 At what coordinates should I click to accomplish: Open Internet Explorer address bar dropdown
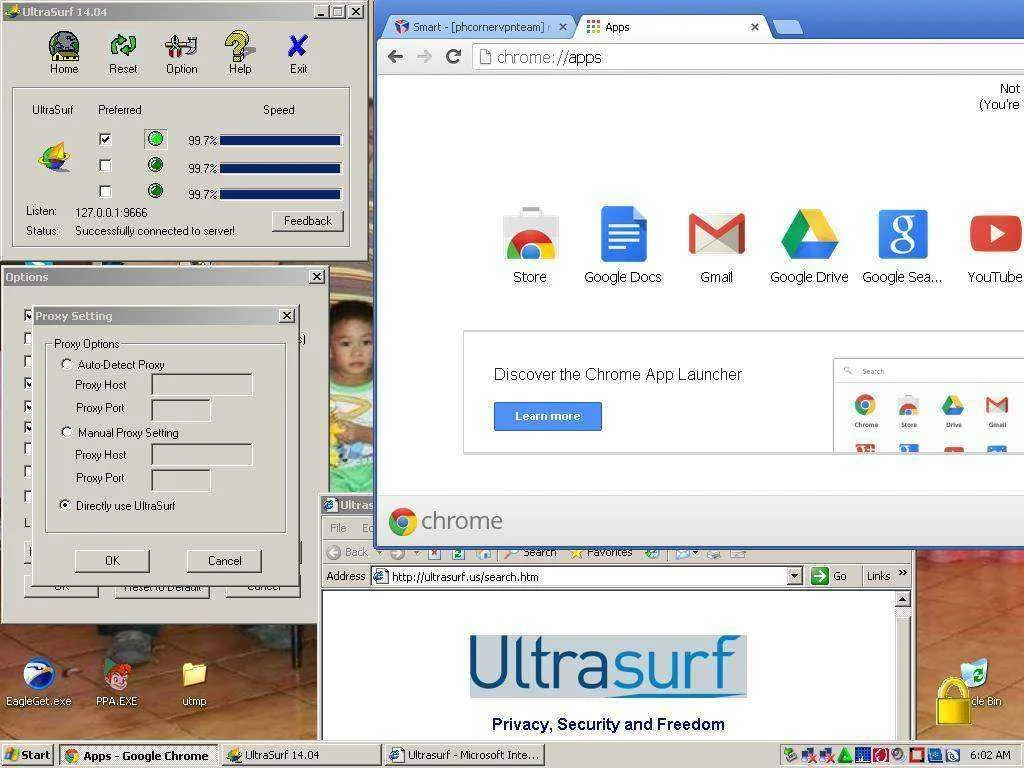(x=794, y=576)
